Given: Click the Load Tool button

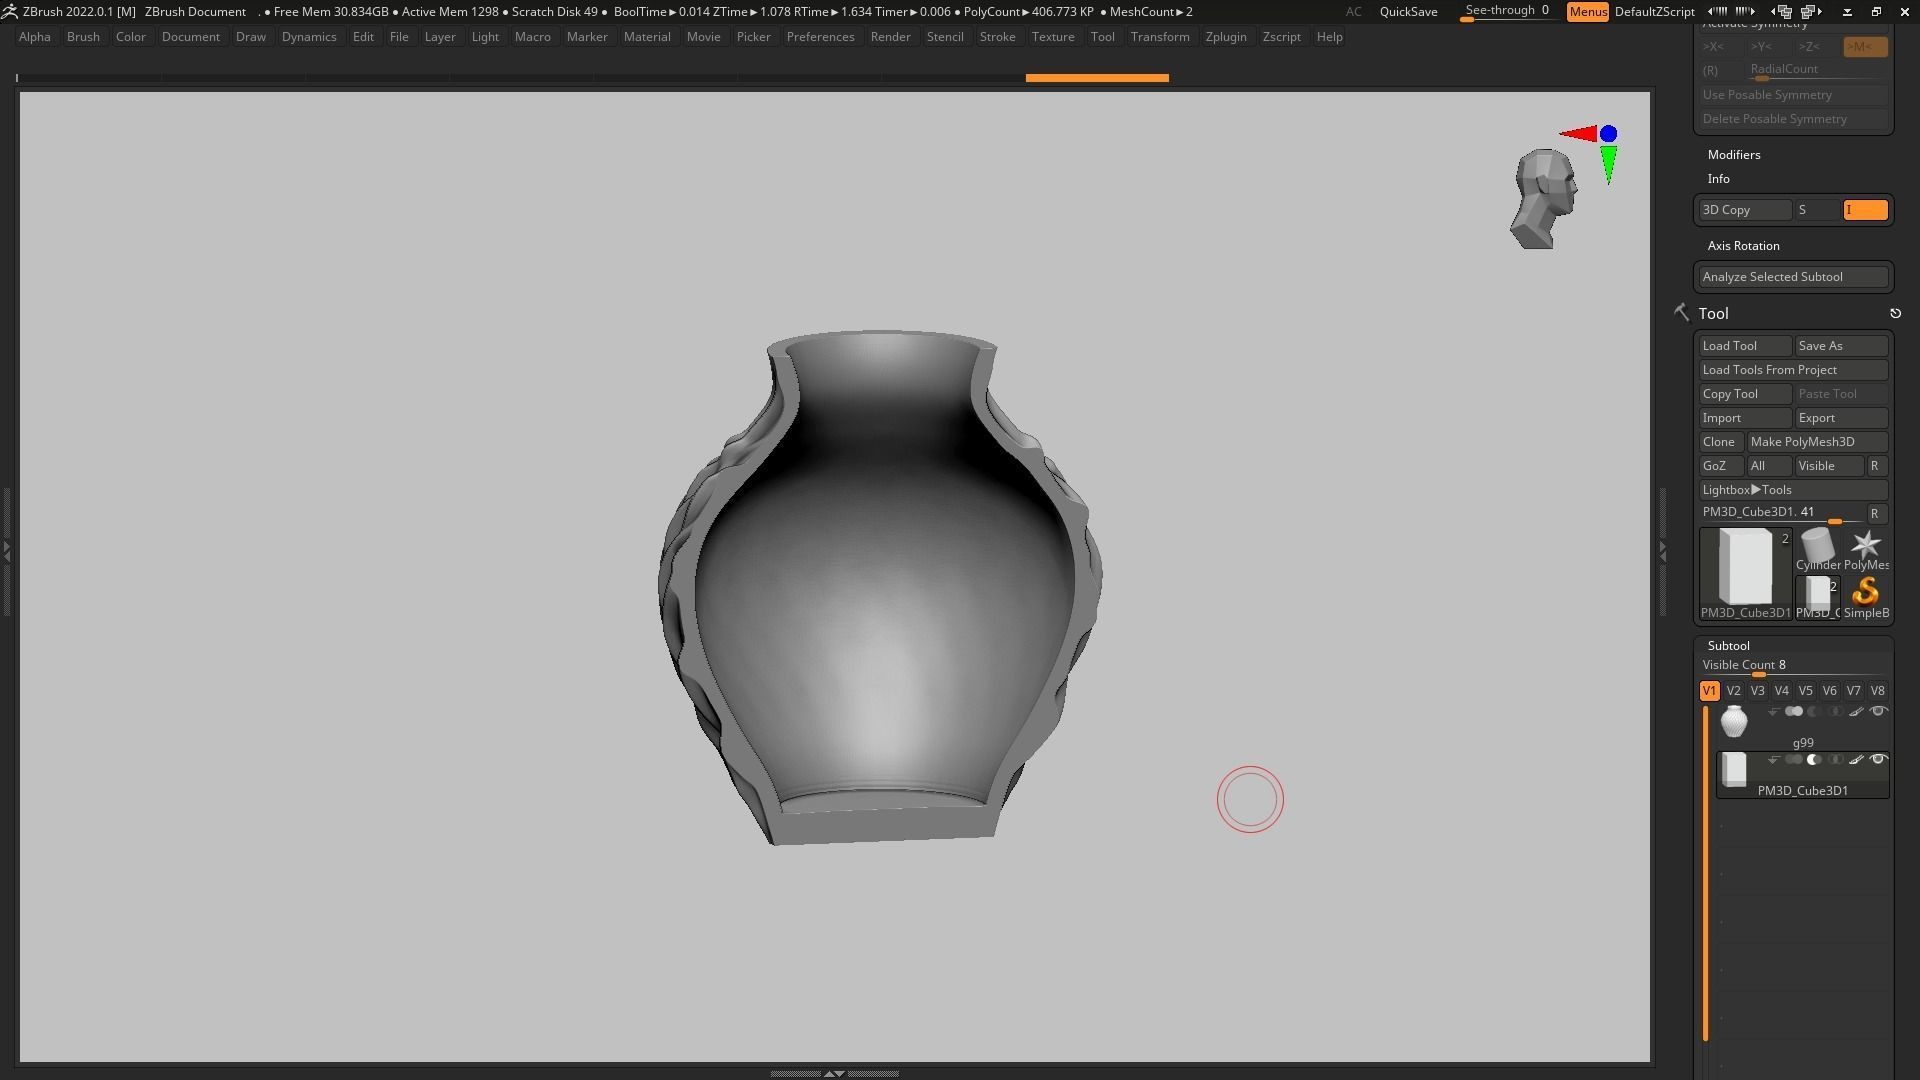Looking at the screenshot, I should pos(1745,346).
